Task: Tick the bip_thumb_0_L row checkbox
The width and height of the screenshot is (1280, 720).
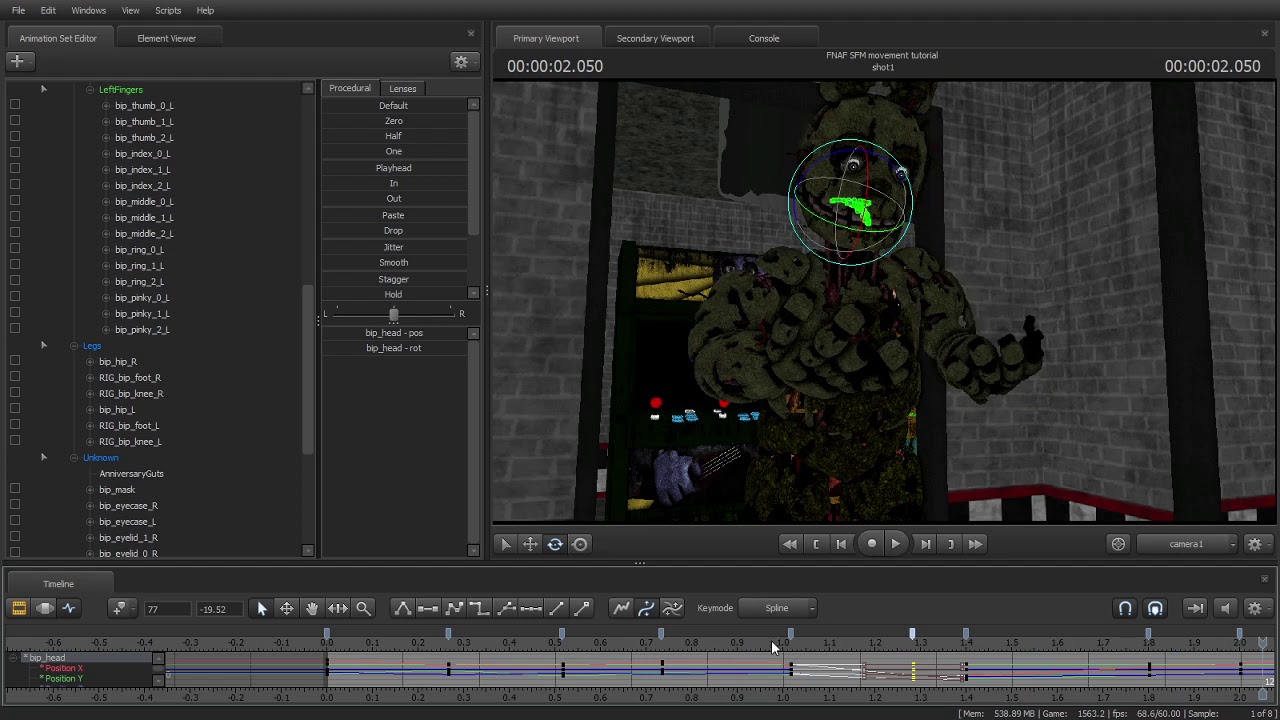Action: [x=15, y=105]
